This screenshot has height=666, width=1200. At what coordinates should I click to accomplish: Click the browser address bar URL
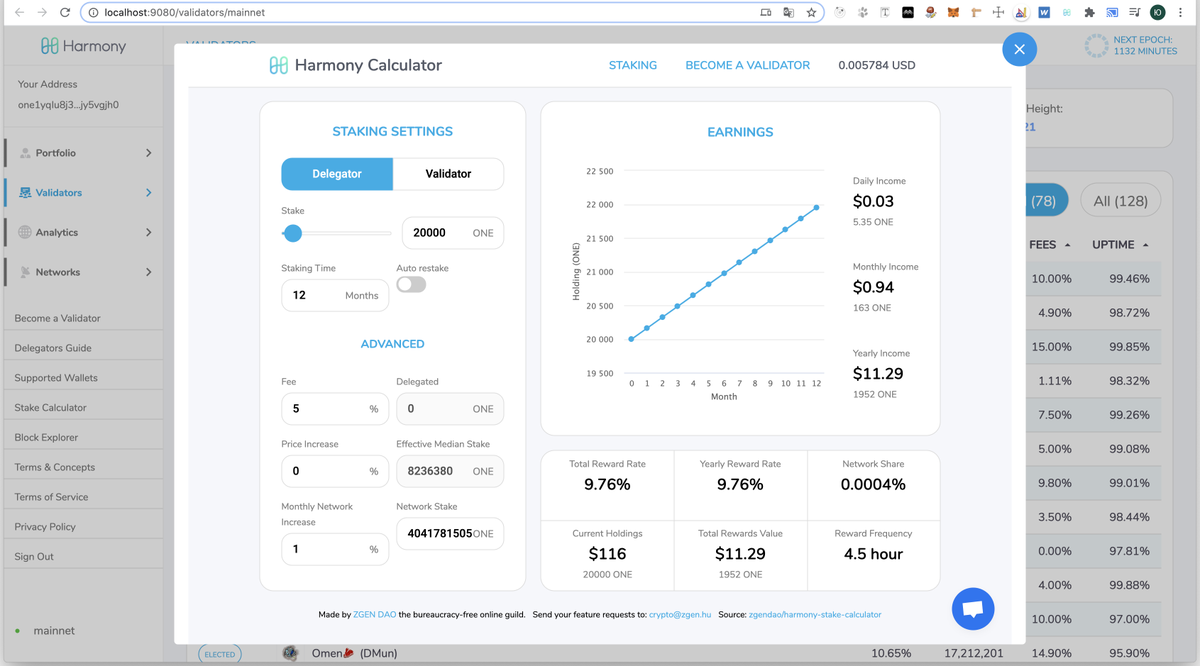click(184, 13)
